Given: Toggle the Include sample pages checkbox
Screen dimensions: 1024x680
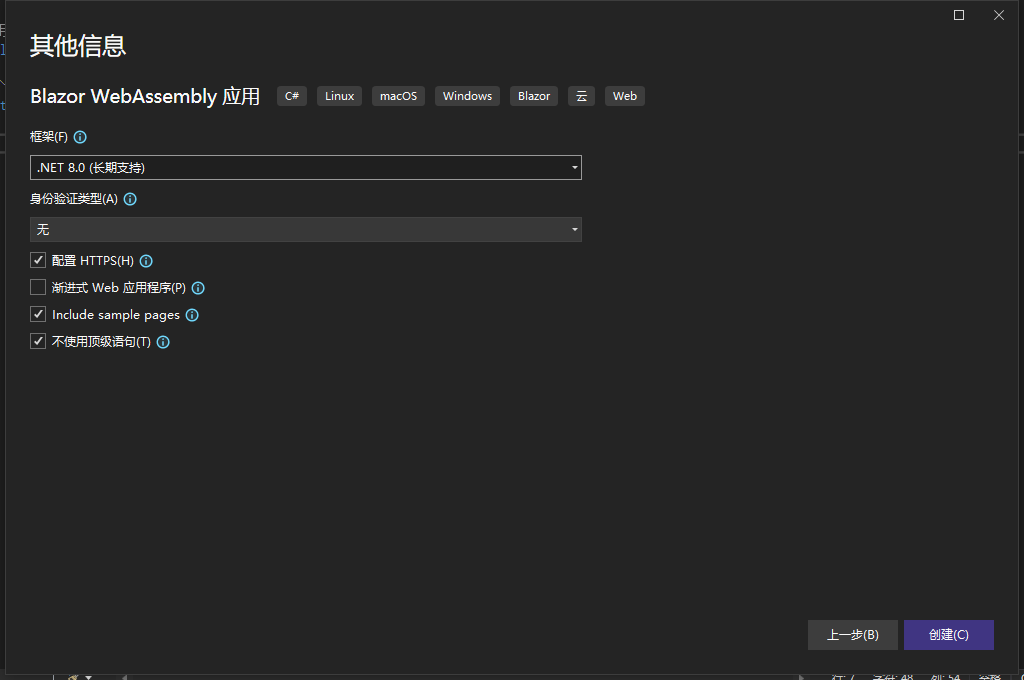Looking at the screenshot, I should click(x=38, y=315).
